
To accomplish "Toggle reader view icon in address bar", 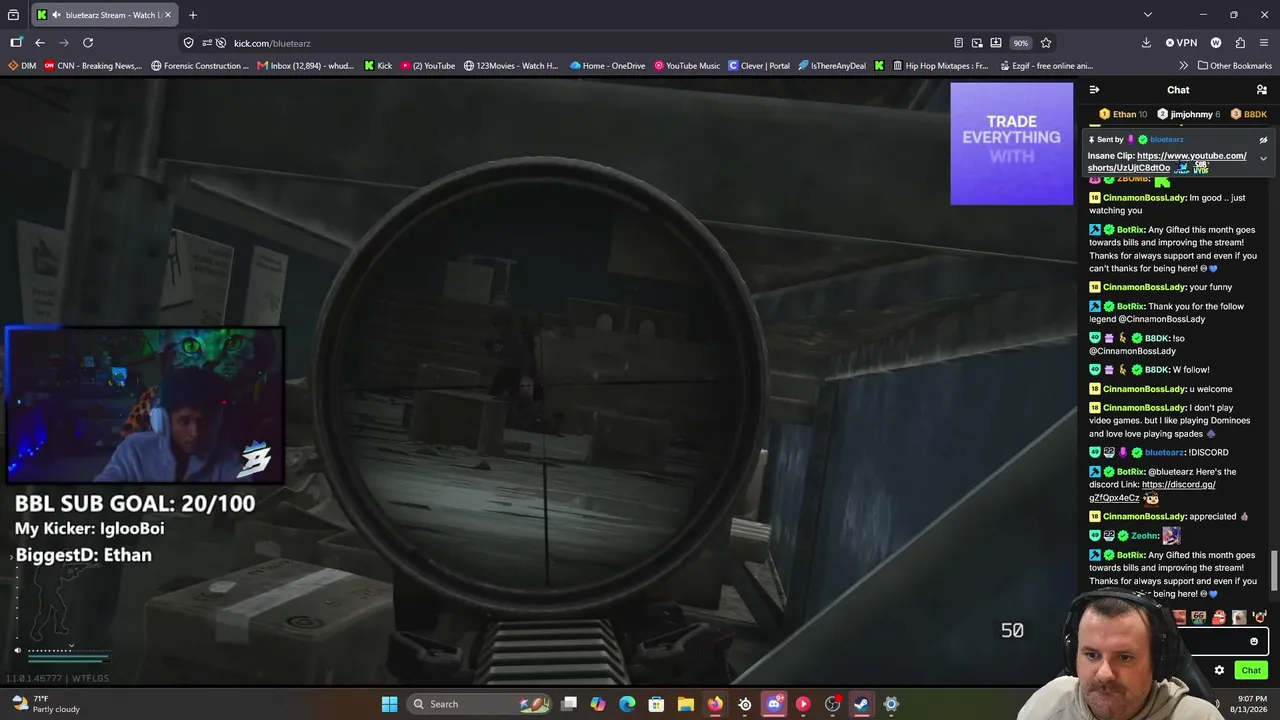I will (958, 43).
